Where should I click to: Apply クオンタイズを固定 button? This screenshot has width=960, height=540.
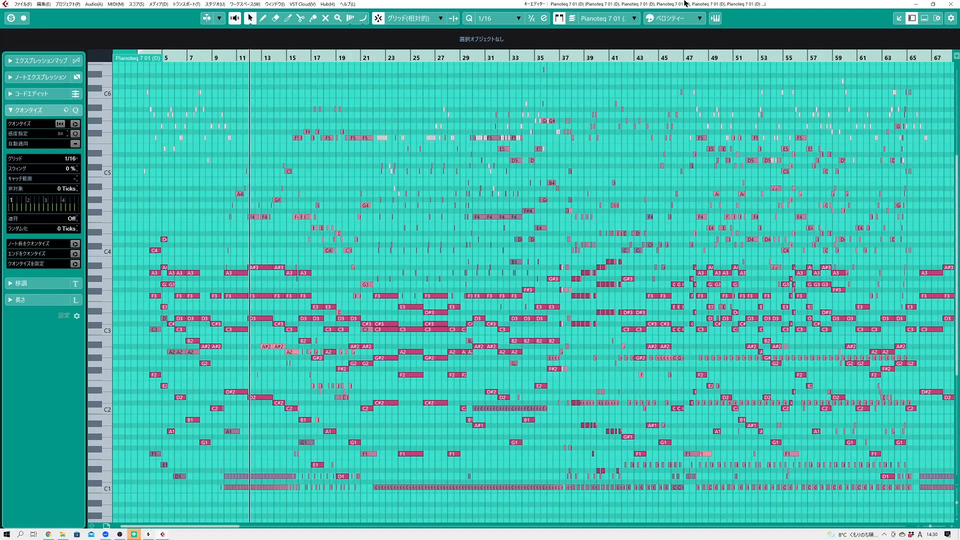click(75, 264)
